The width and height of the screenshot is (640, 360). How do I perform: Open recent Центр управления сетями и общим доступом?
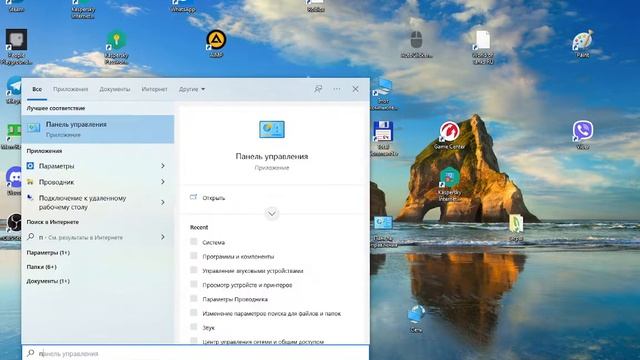tap(263, 341)
